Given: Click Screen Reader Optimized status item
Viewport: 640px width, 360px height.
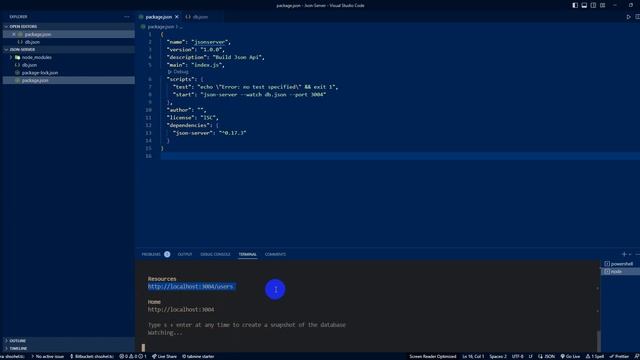Looking at the screenshot, I should point(432,356).
